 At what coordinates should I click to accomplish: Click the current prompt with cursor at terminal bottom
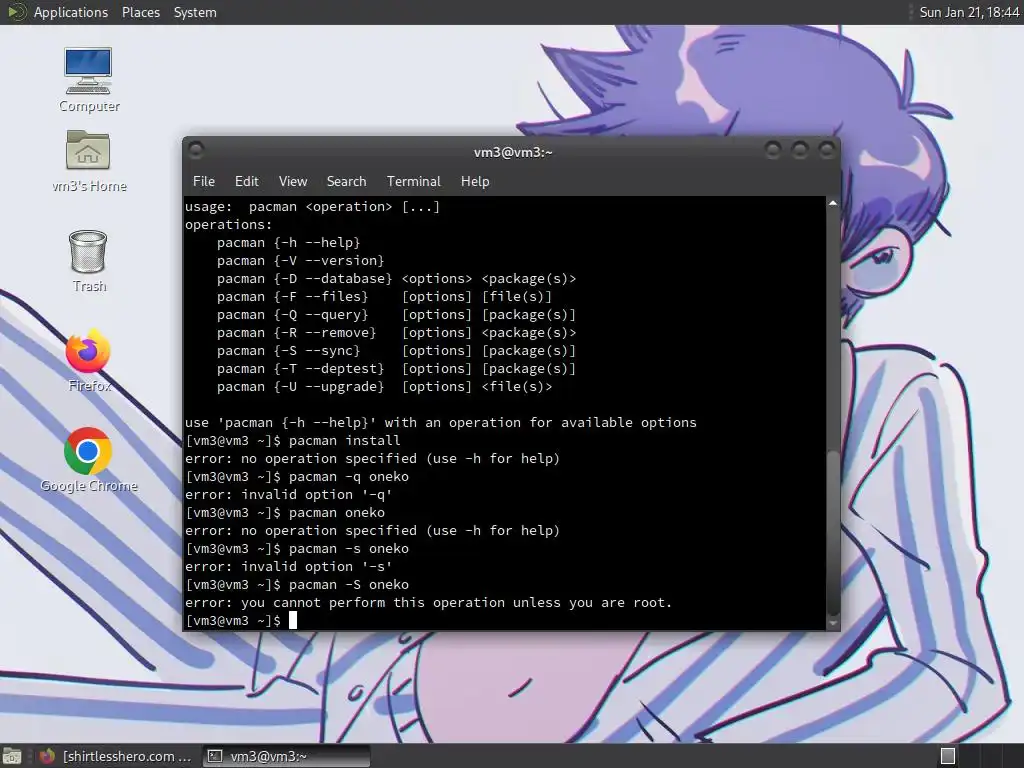[x=241, y=620]
